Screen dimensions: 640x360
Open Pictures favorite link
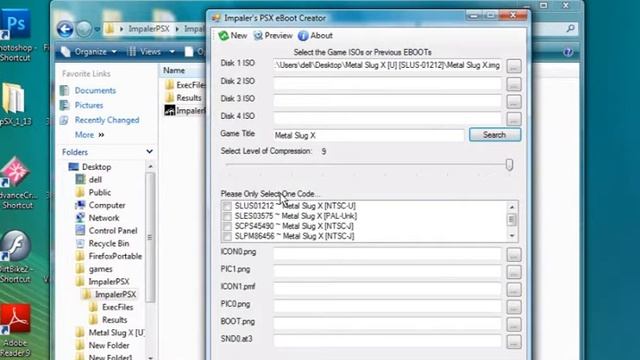89,105
